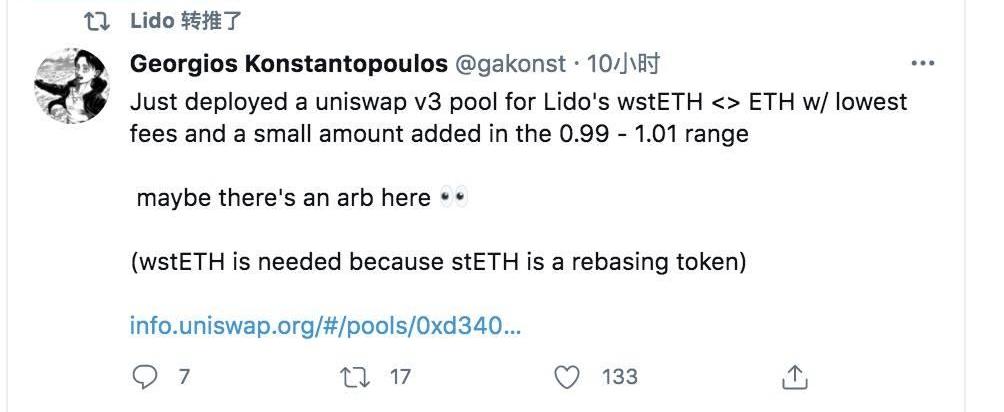This screenshot has width=1004, height=412.
Task: Click the retweet arrows icon below the tweet
Action: [x=355, y=377]
